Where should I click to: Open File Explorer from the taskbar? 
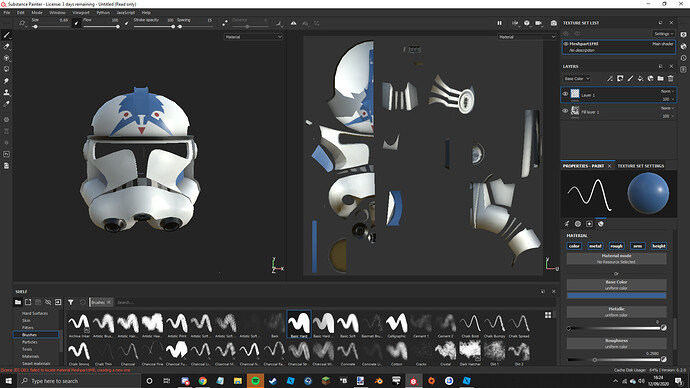[x=238, y=381]
